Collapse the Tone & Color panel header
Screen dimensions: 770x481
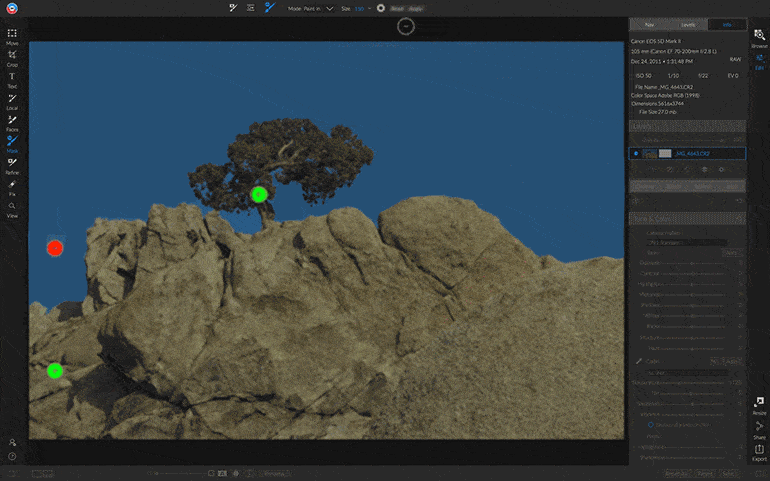click(688, 218)
